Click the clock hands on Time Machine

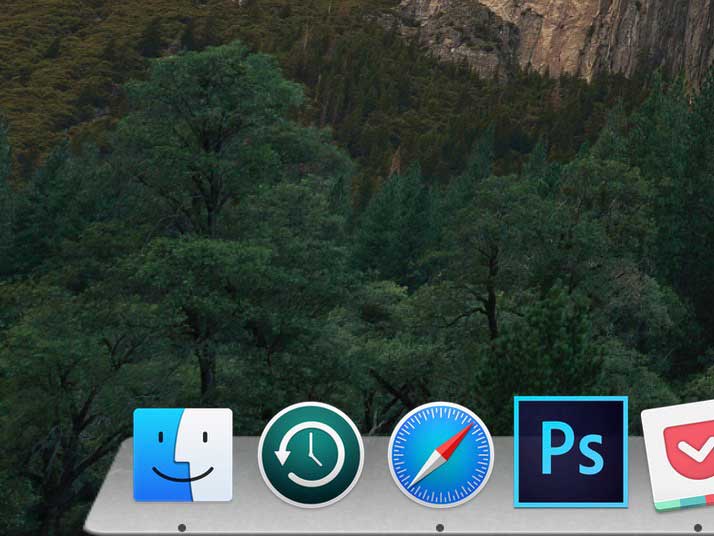[x=315, y=449]
